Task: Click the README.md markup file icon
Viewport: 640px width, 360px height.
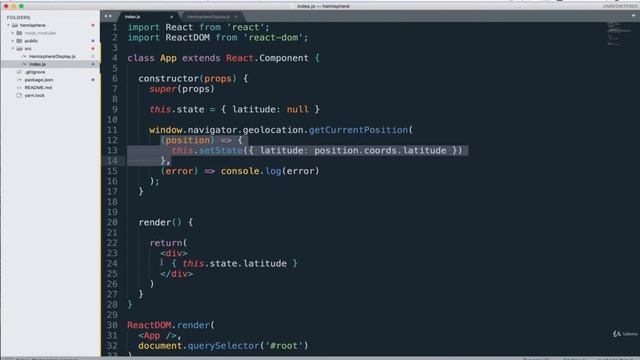Action: tap(19, 87)
